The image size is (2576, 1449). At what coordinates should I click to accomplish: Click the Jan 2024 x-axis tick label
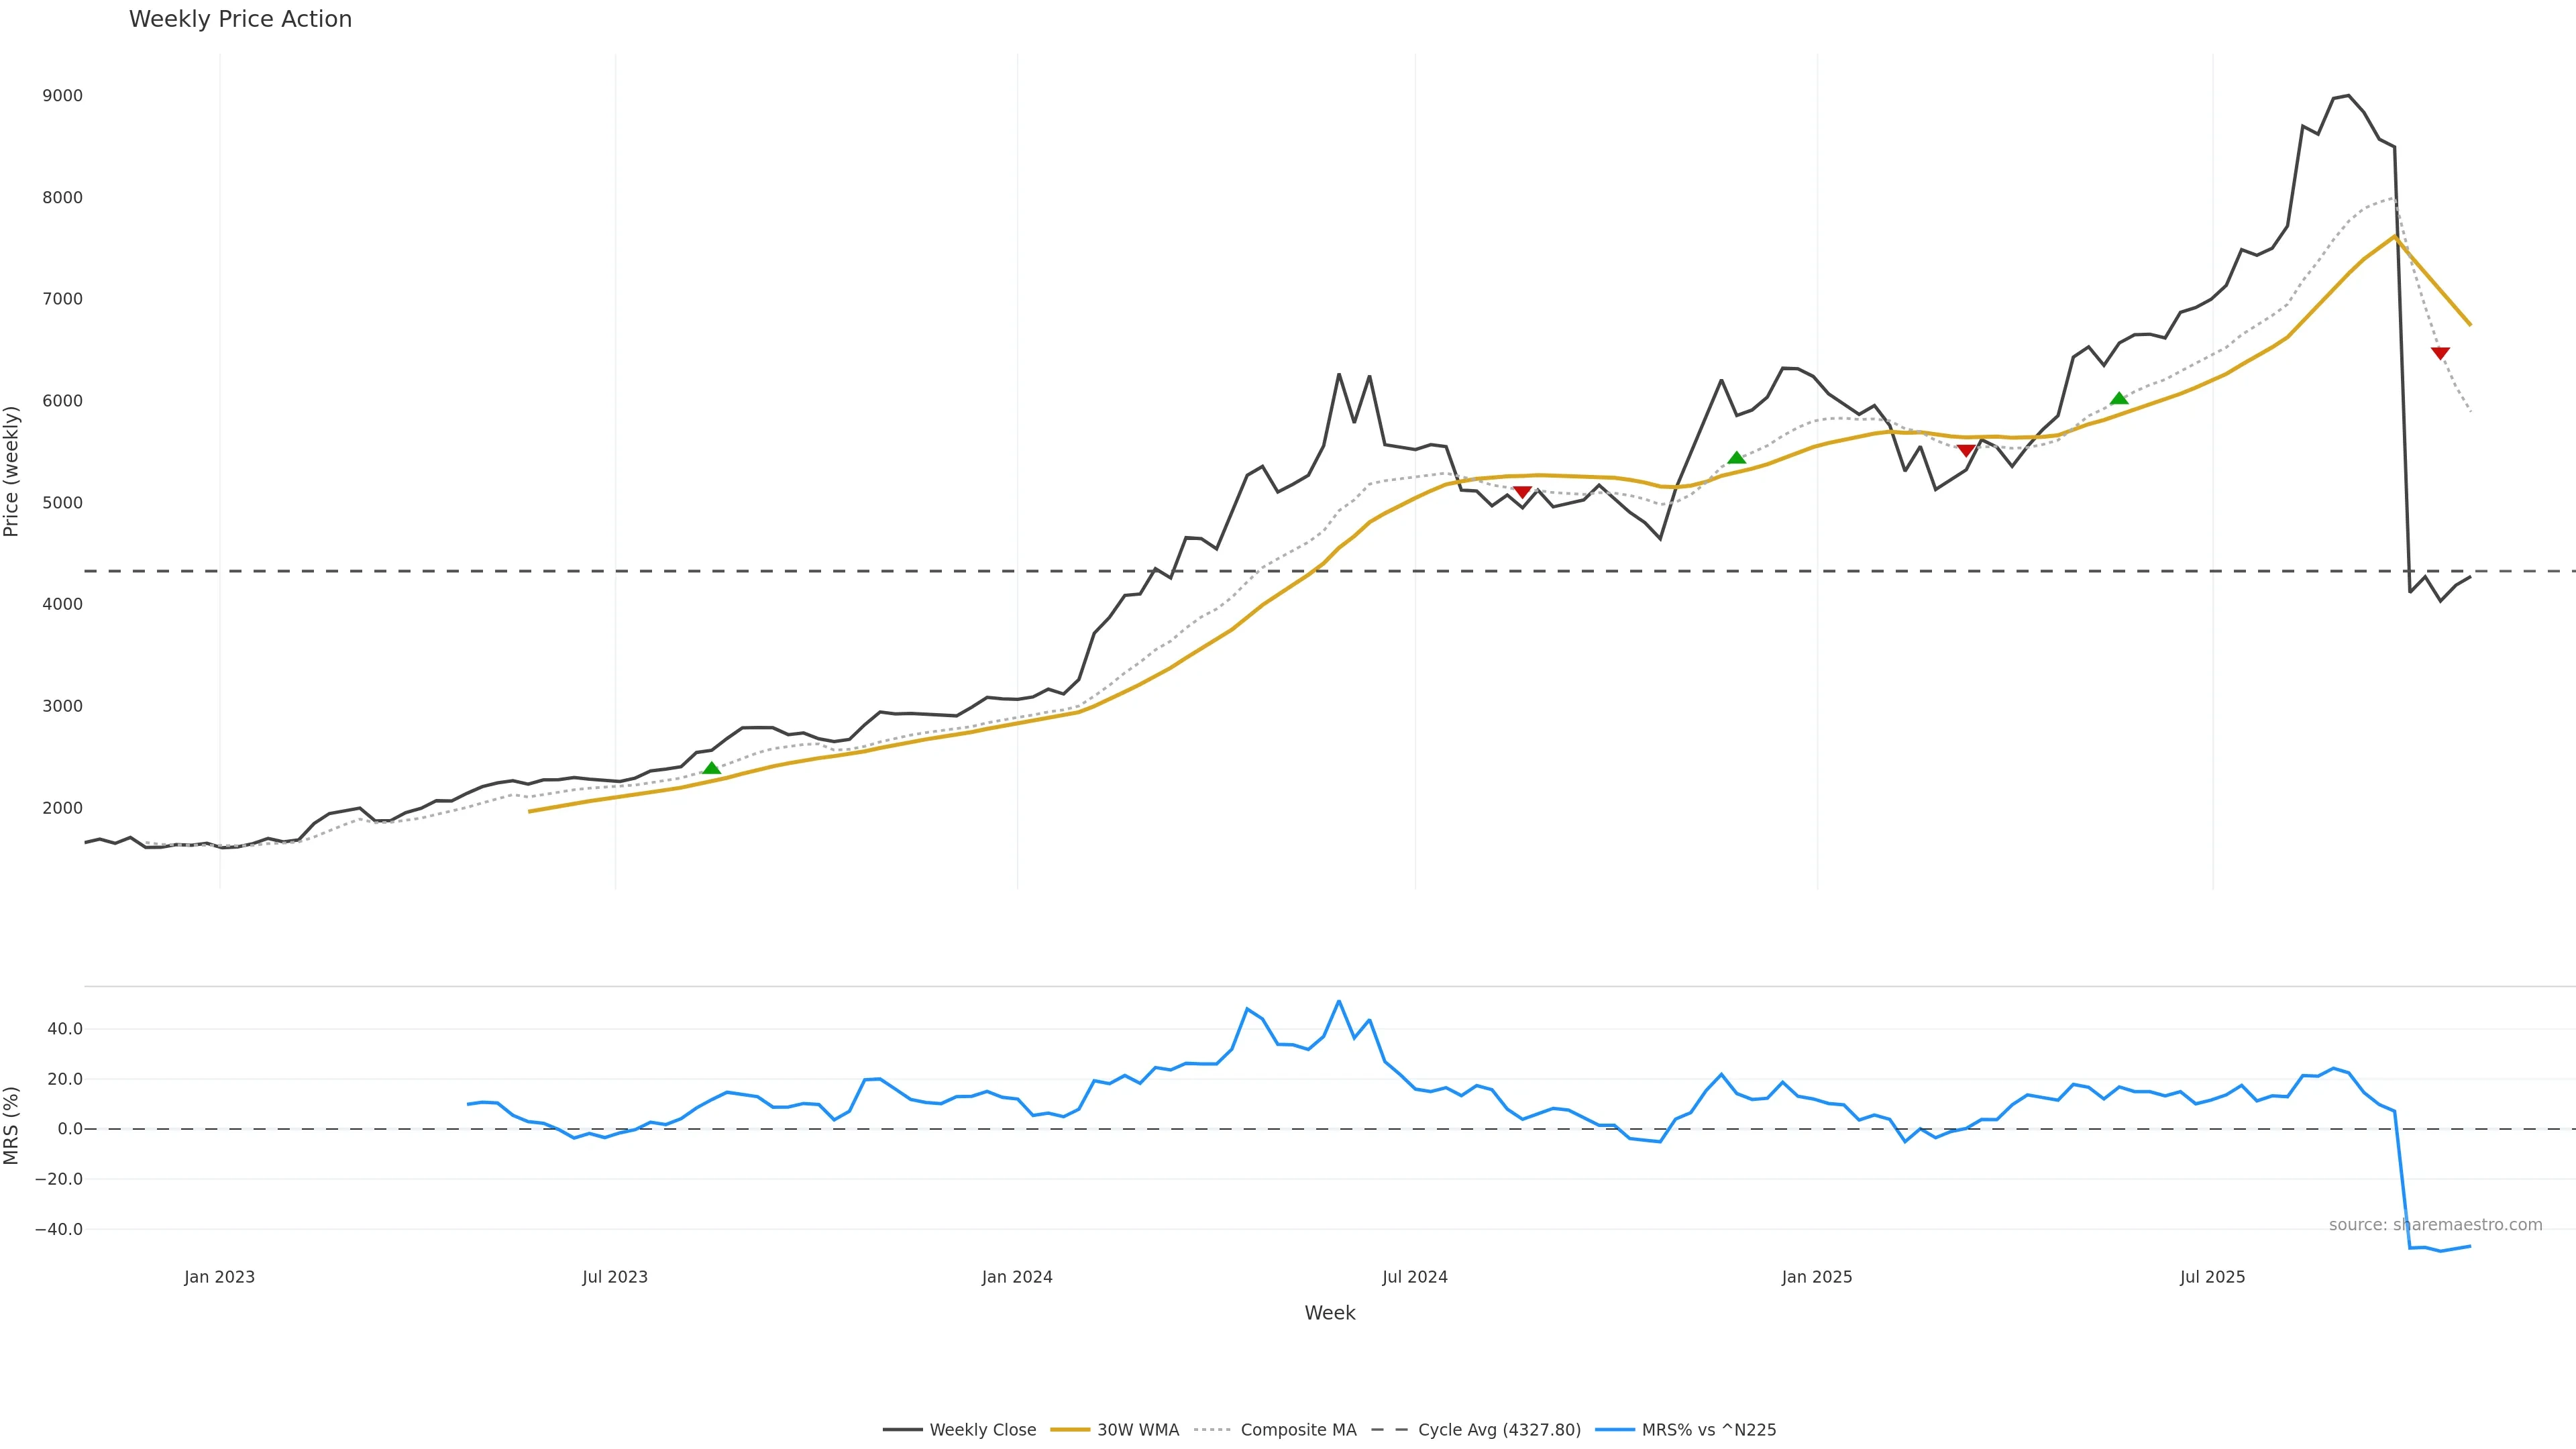(1017, 1277)
